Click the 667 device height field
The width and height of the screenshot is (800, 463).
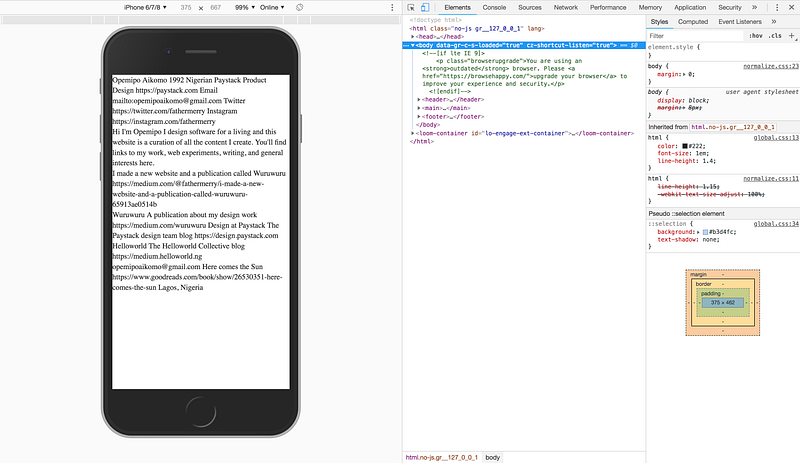(215, 8)
